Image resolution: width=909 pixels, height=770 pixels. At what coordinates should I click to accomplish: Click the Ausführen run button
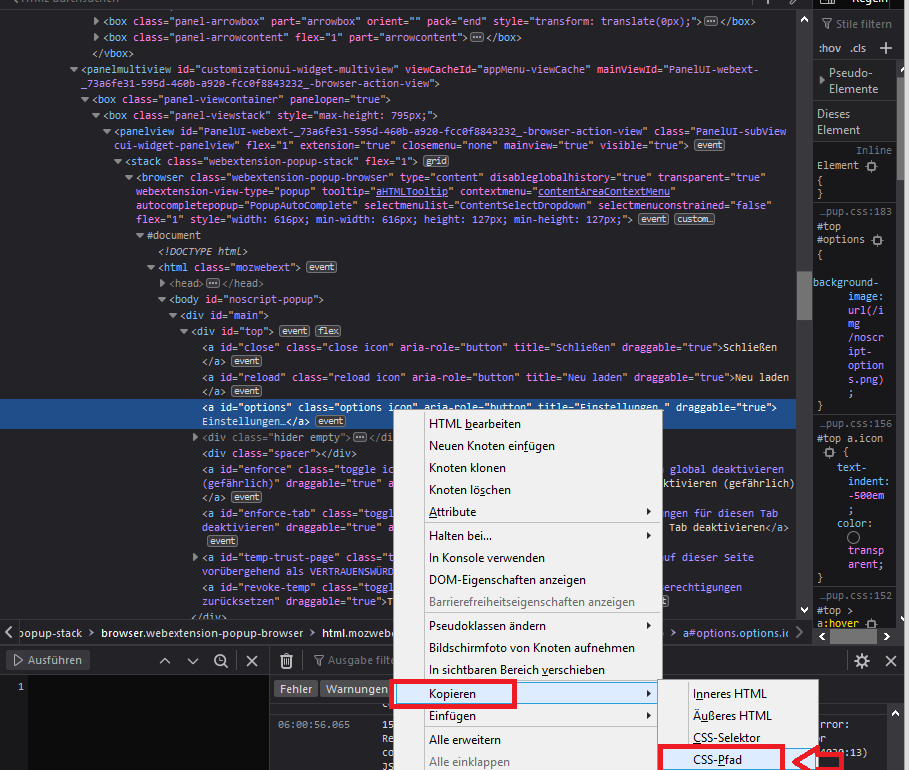[x=48, y=660]
